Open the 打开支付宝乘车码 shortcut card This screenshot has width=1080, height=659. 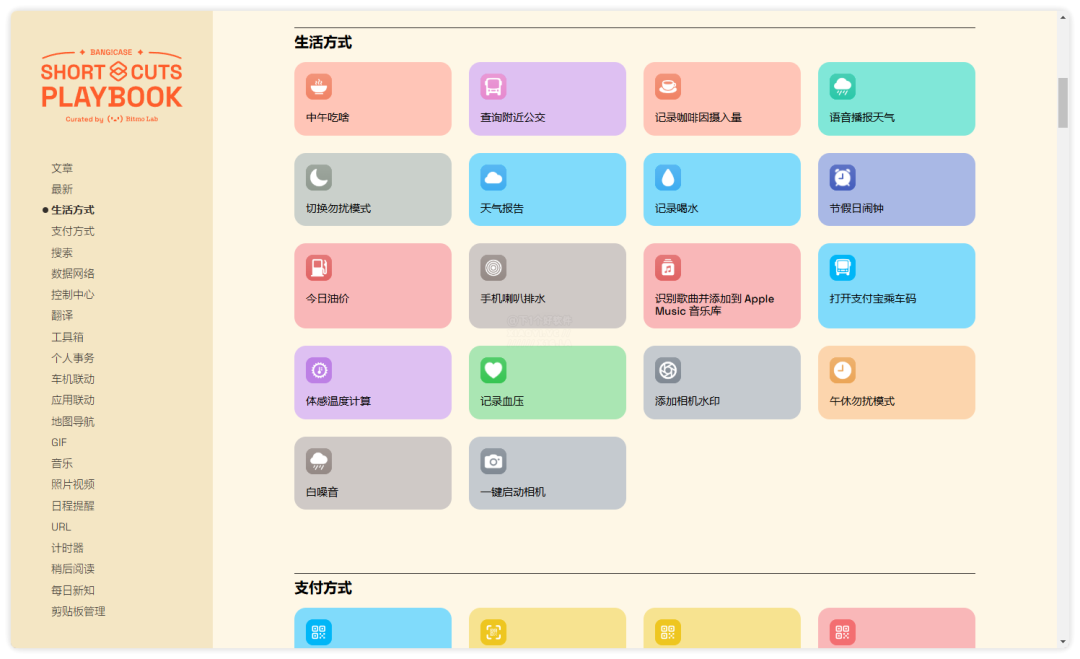[896, 286]
